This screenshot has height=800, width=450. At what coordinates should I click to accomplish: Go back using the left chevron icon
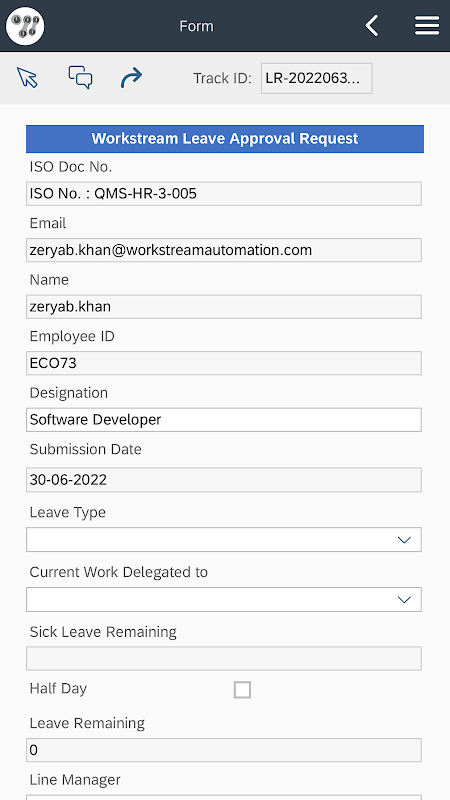(372, 26)
